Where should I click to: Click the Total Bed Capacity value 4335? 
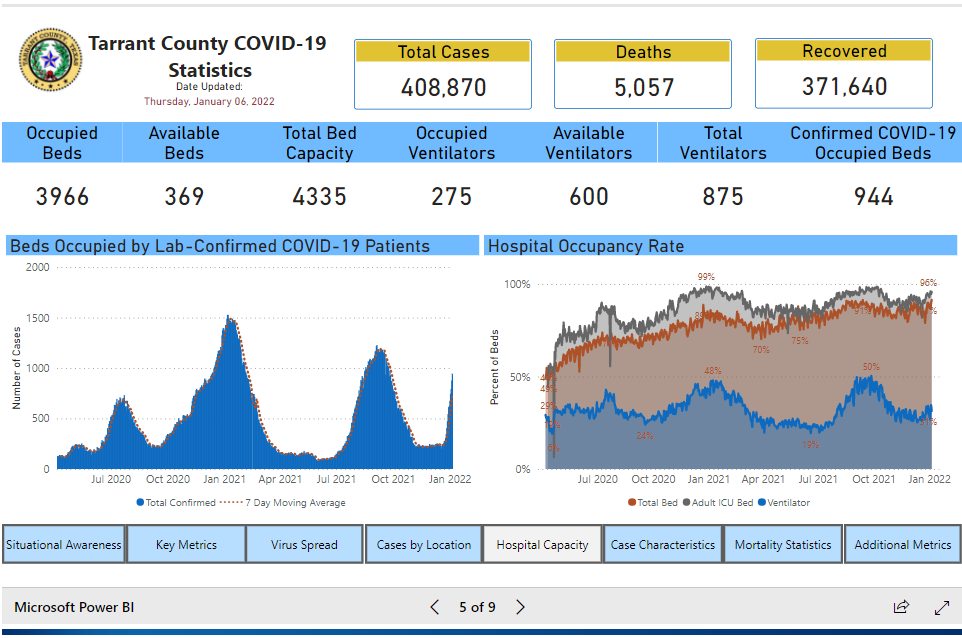(320, 197)
